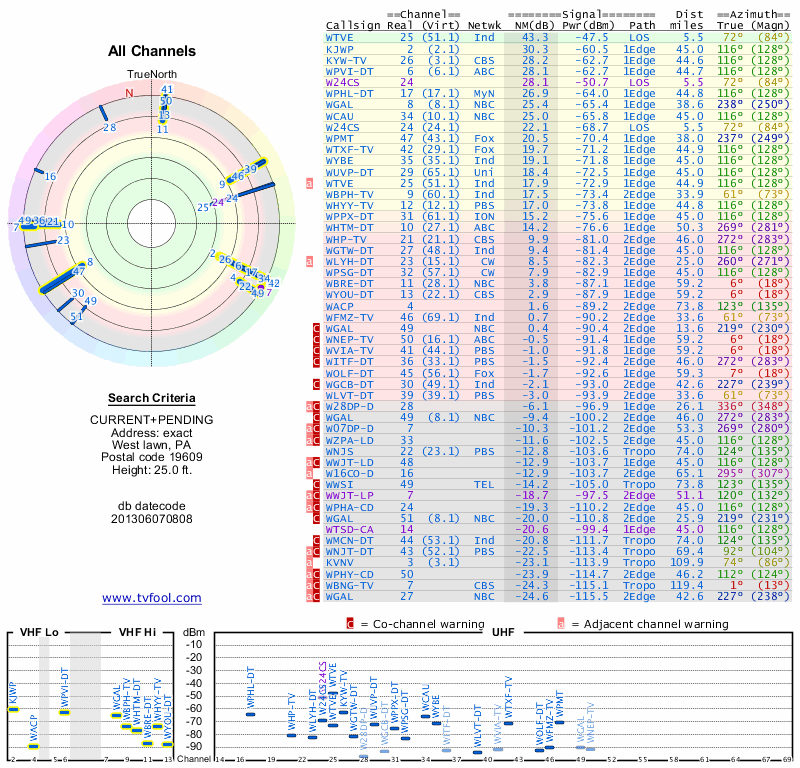Open the www.tvfool.com link
This screenshot has height=768, width=800.
[x=151, y=598]
